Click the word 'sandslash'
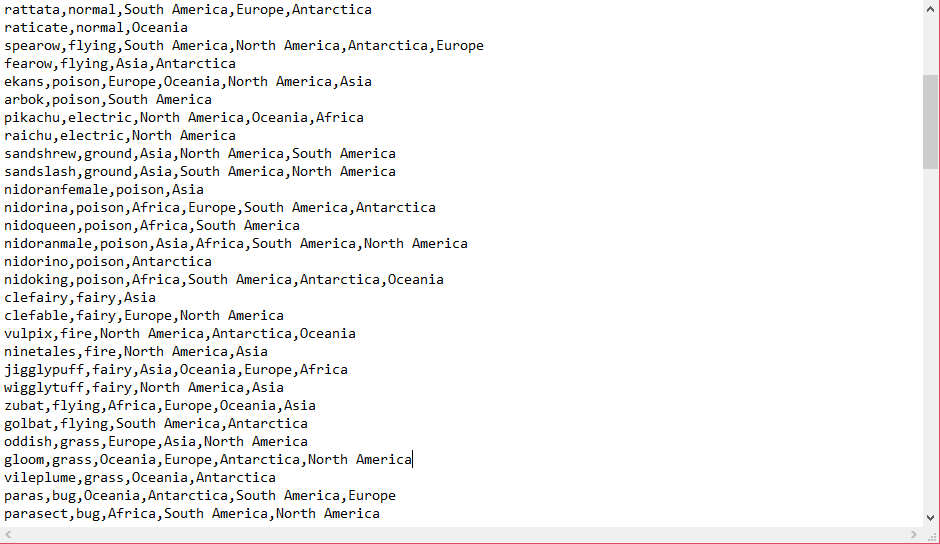 point(40,172)
